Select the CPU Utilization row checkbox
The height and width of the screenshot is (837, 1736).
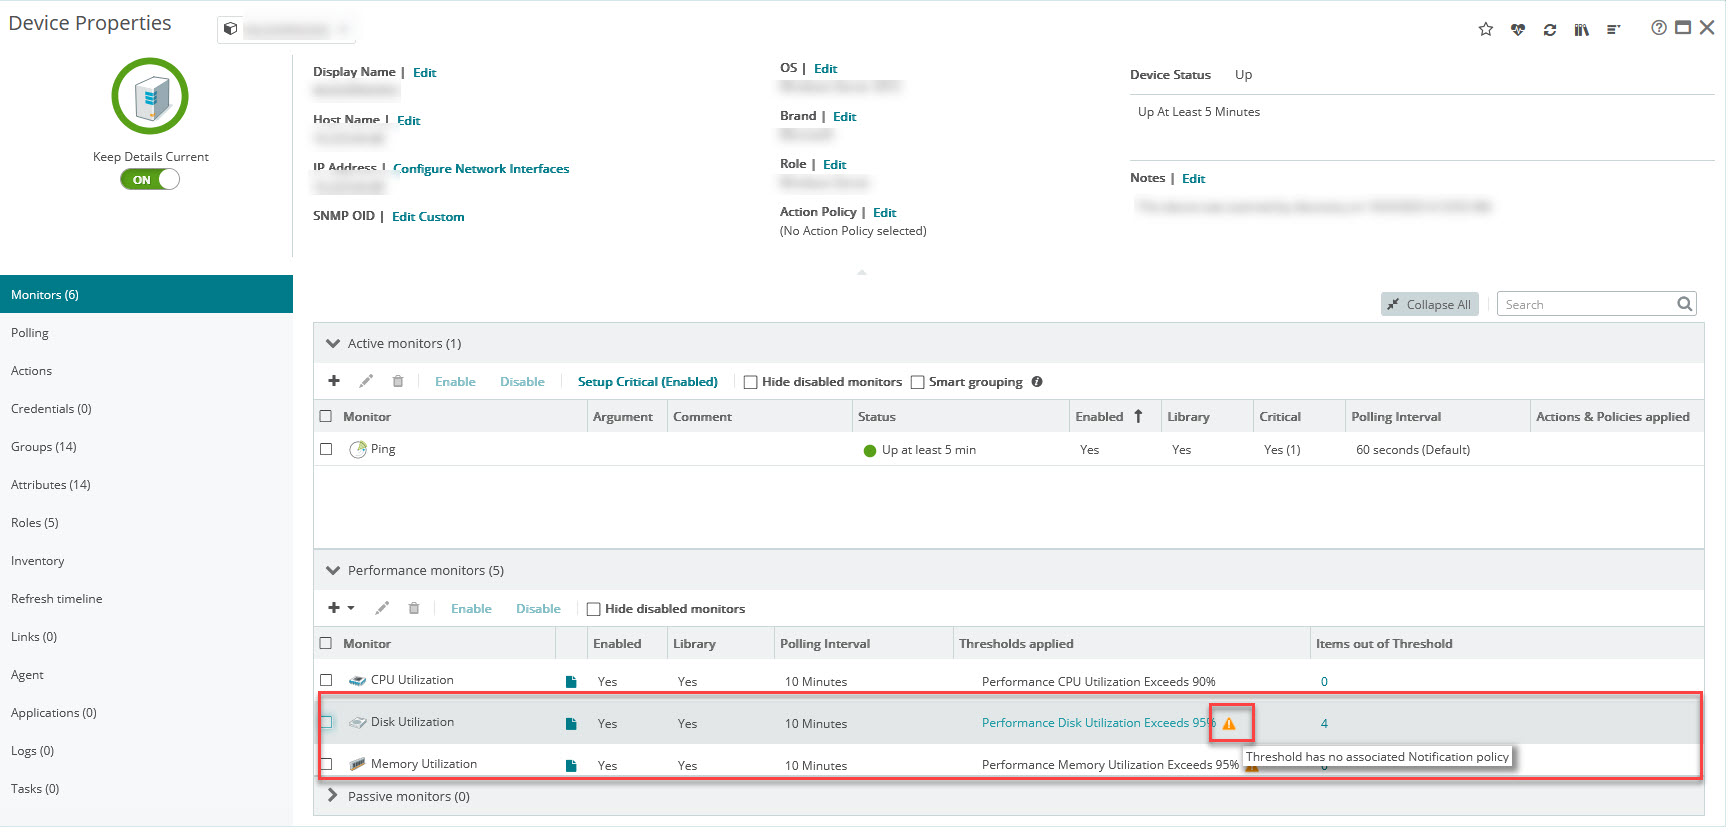pos(326,680)
